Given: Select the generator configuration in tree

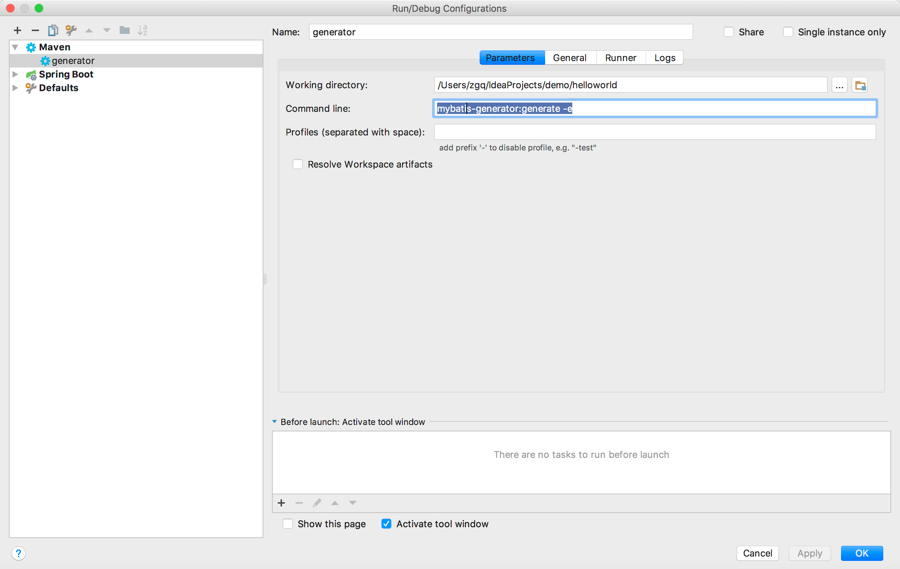Looking at the screenshot, I should 73,61.
